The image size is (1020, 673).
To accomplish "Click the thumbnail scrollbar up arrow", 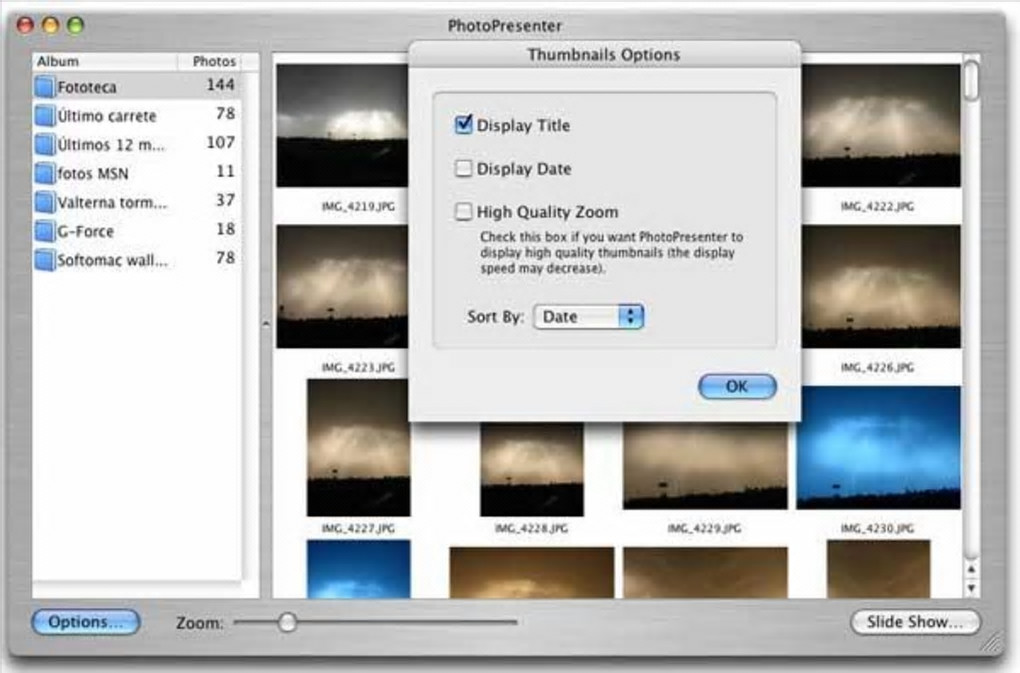I will (x=971, y=569).
